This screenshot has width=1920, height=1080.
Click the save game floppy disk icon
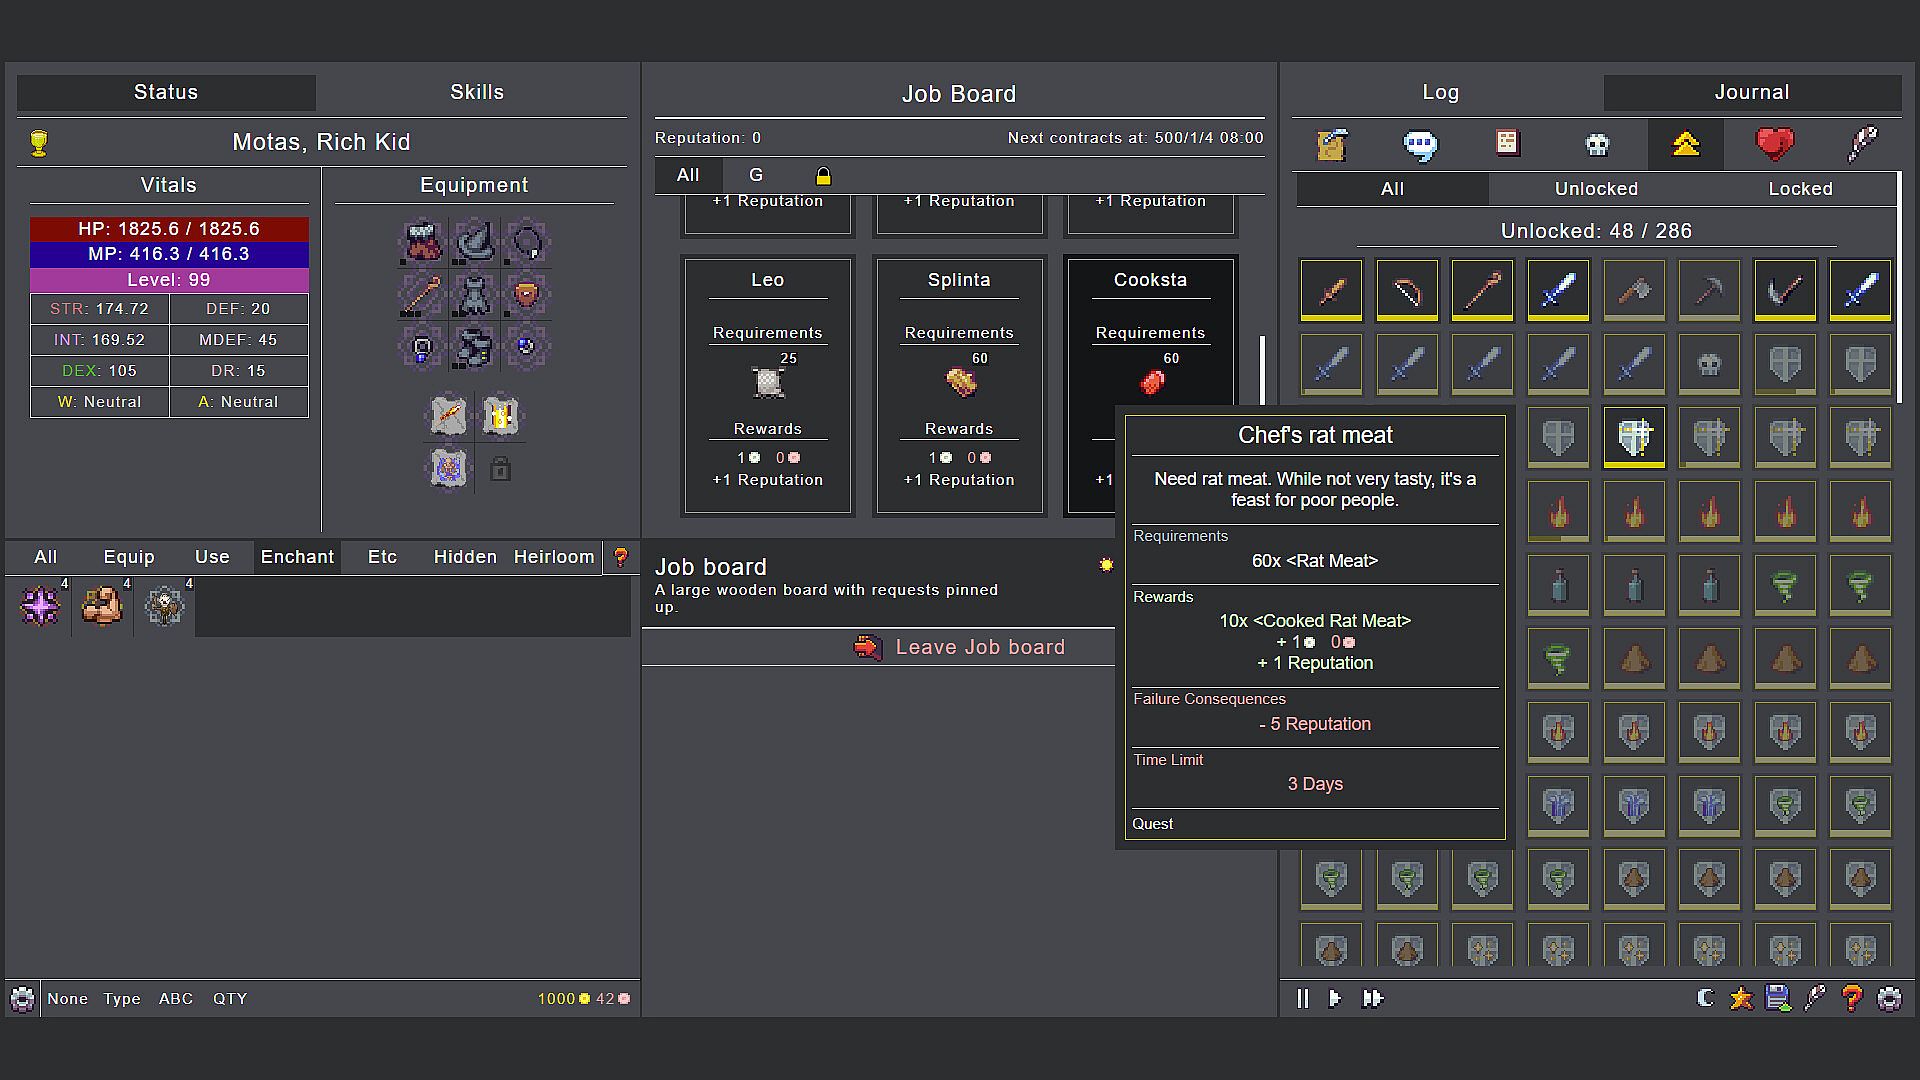click(x=1778, y=998)
